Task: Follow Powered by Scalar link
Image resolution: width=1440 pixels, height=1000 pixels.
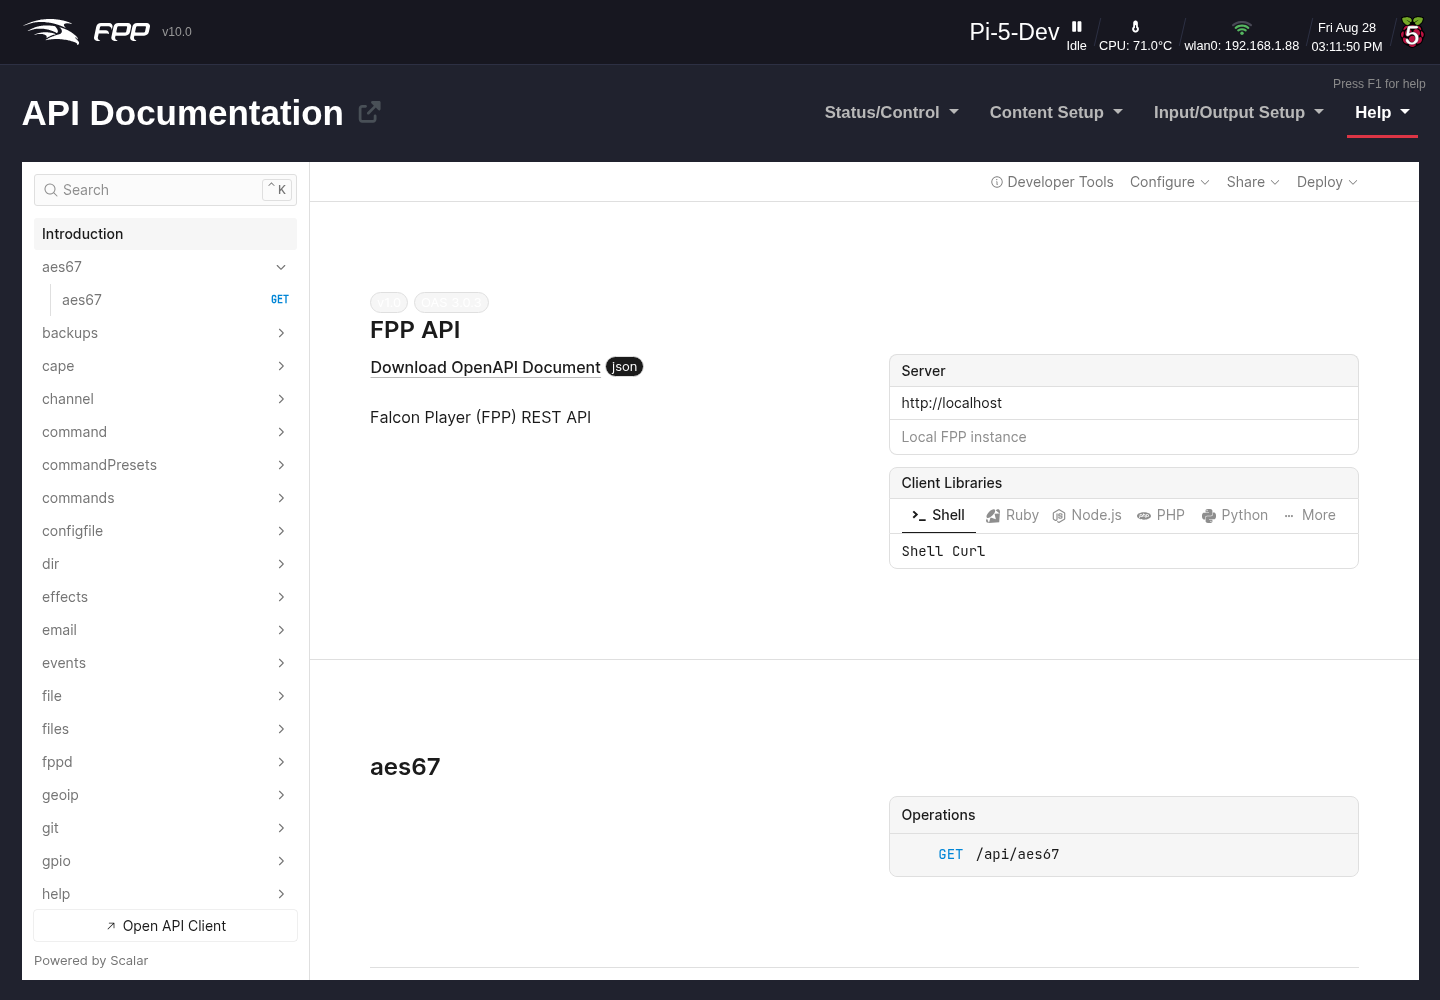Action: click(91, 961)
